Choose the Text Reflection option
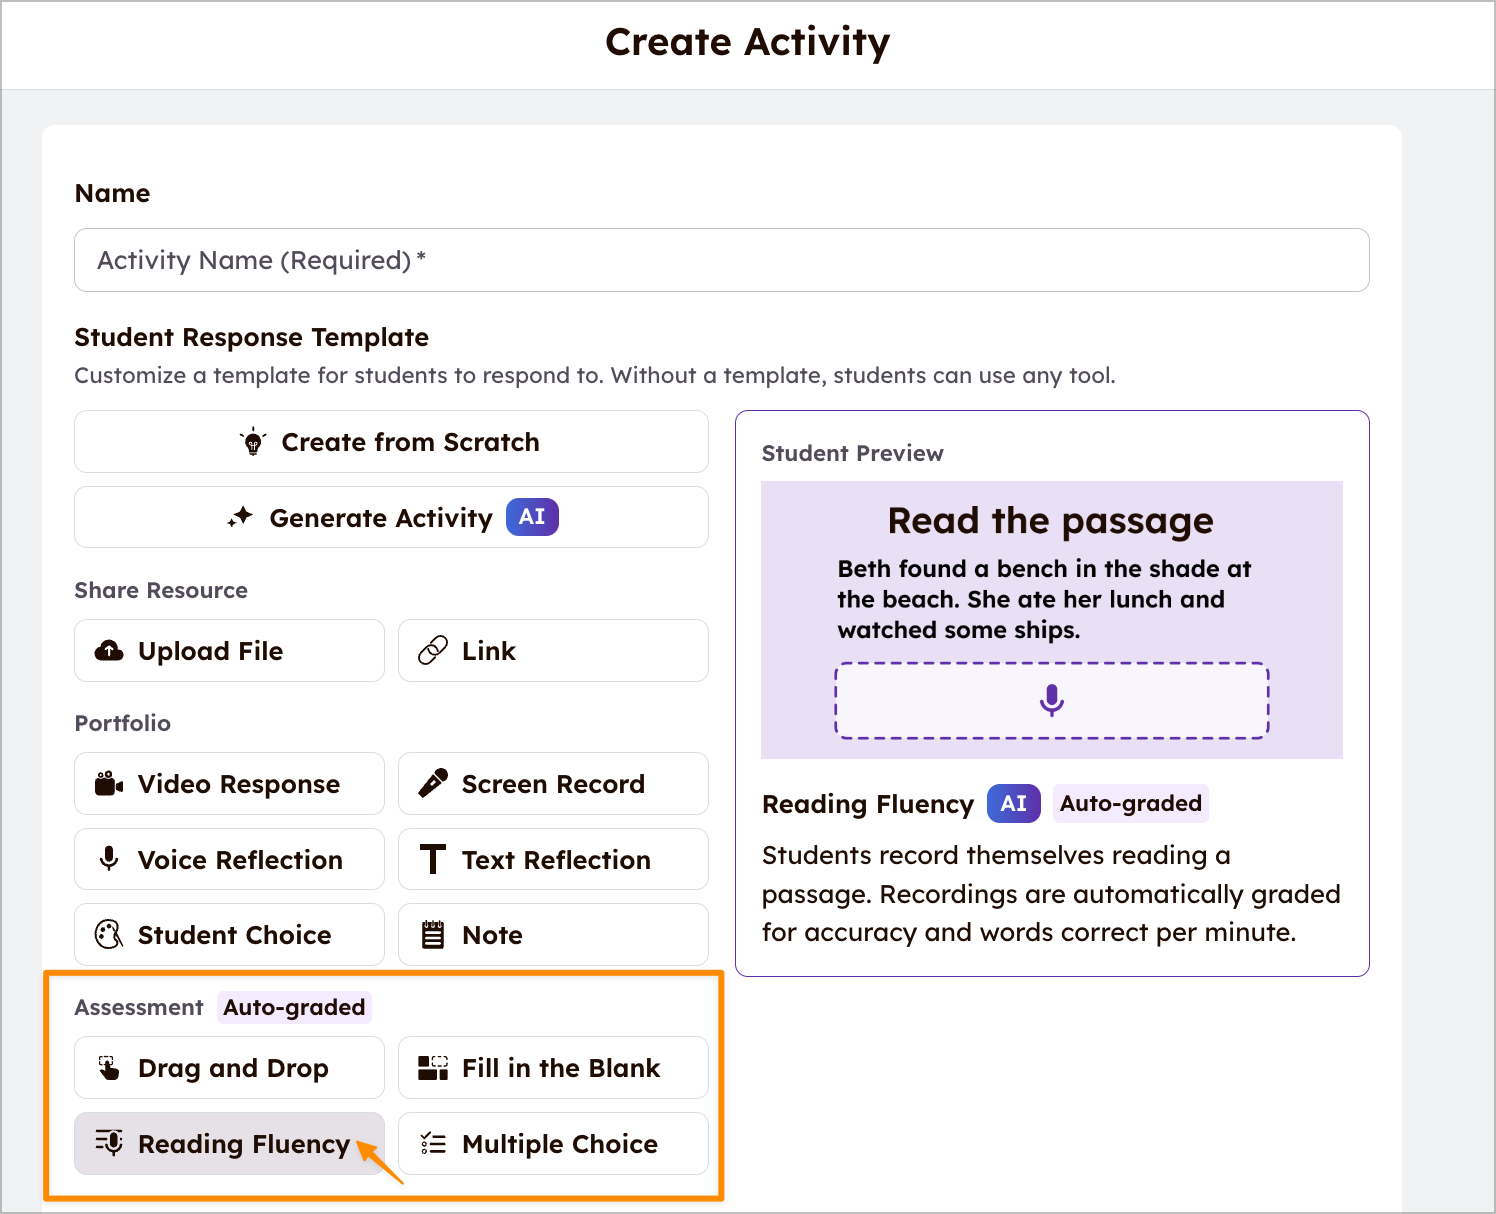This screenshot has width=1496, height=1214. (553, 860)
